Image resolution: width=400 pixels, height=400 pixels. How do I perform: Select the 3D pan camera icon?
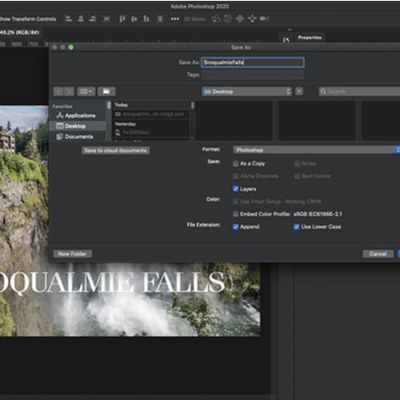coord(240,19)
